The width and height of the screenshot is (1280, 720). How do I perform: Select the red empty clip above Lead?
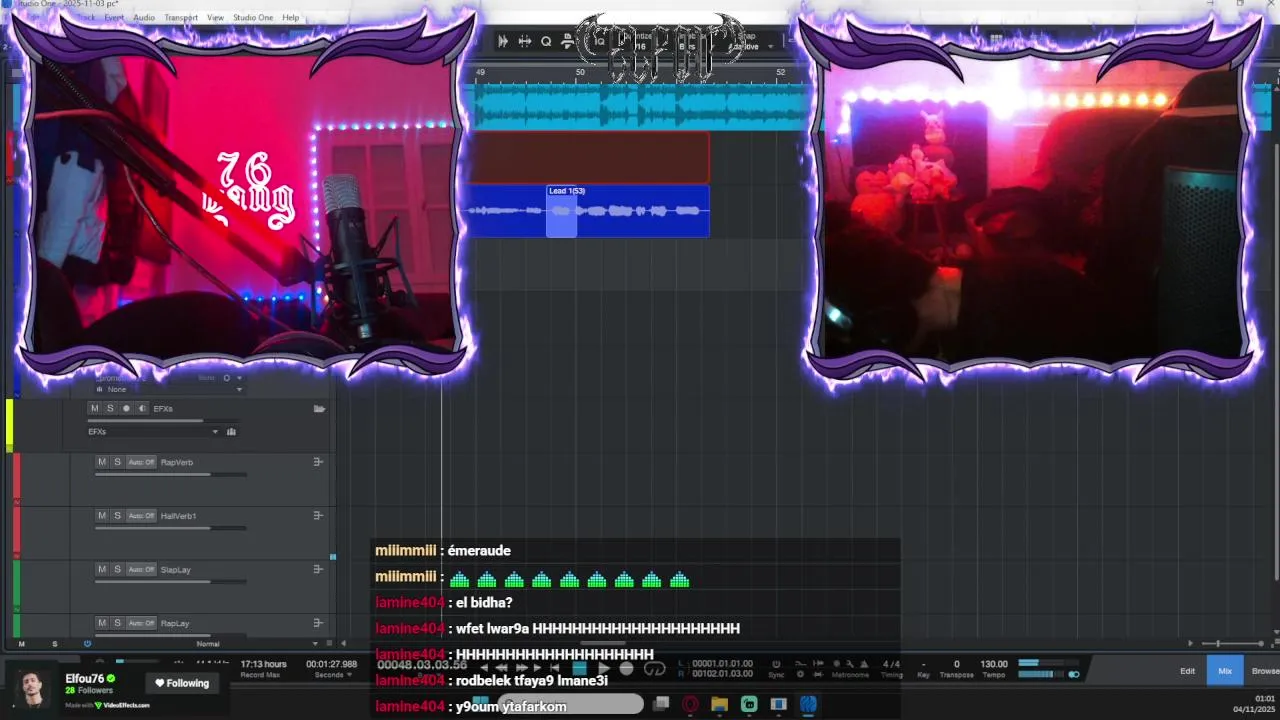(x=588, y=157)
